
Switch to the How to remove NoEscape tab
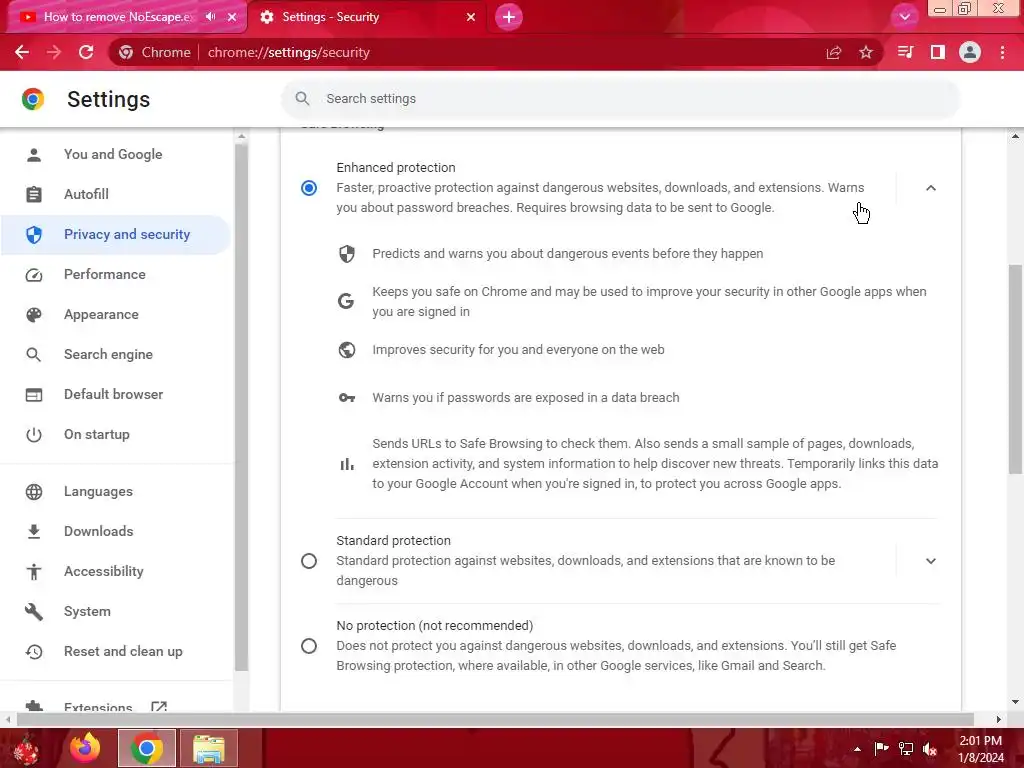tap(116, 17)
